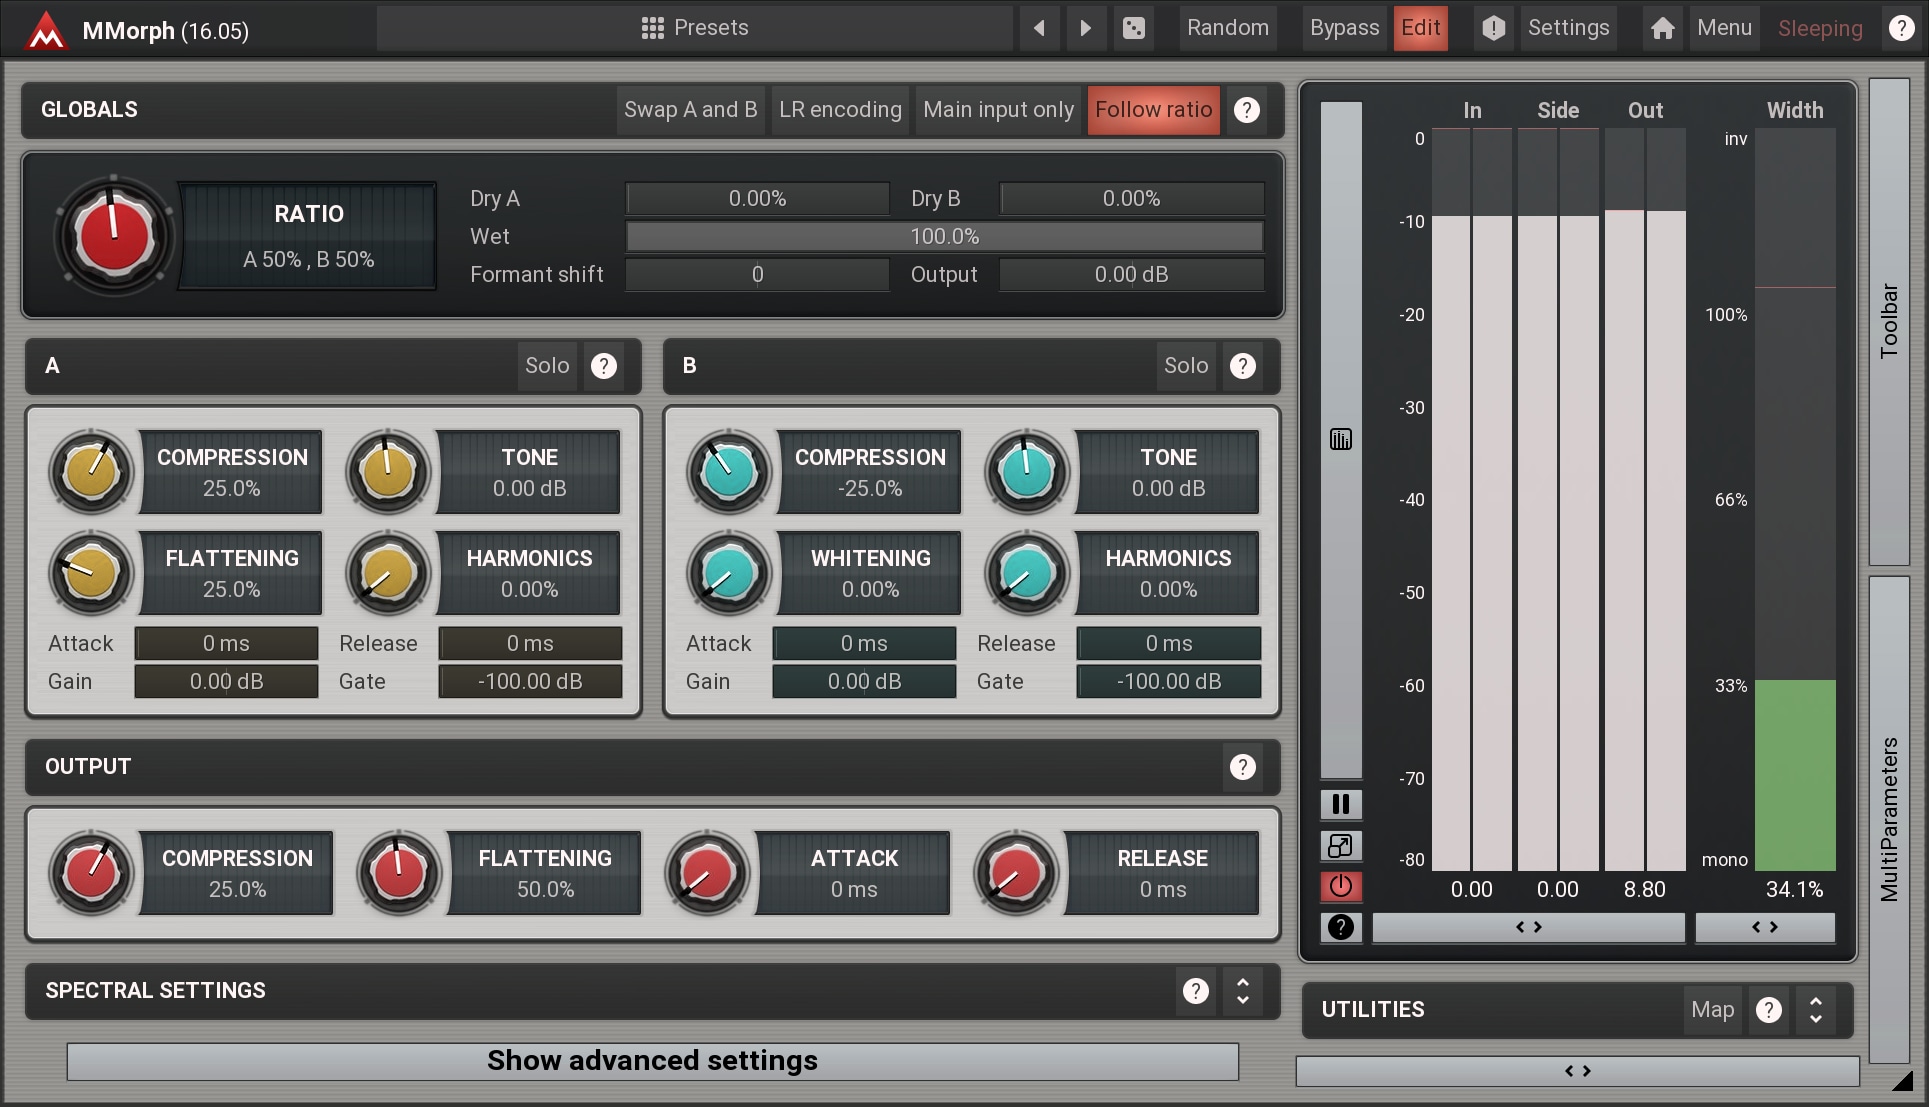The width and height of the screenshot is (1929, 1107).
Task: Toggle LR encoding
Action: pyautogui.click(x=840, y=110)
